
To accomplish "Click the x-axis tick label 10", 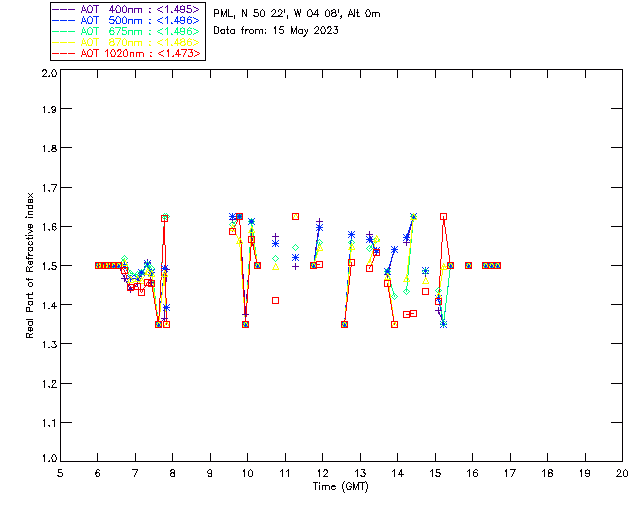I will point(247,473).
